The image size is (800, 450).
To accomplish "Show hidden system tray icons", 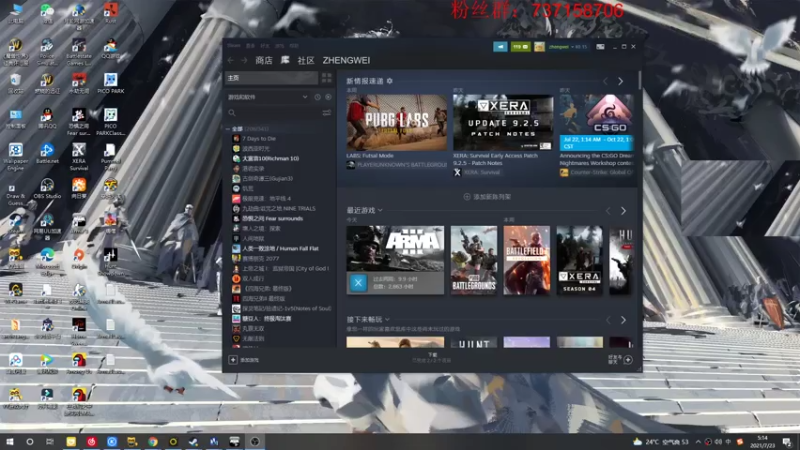I will 697,441.
